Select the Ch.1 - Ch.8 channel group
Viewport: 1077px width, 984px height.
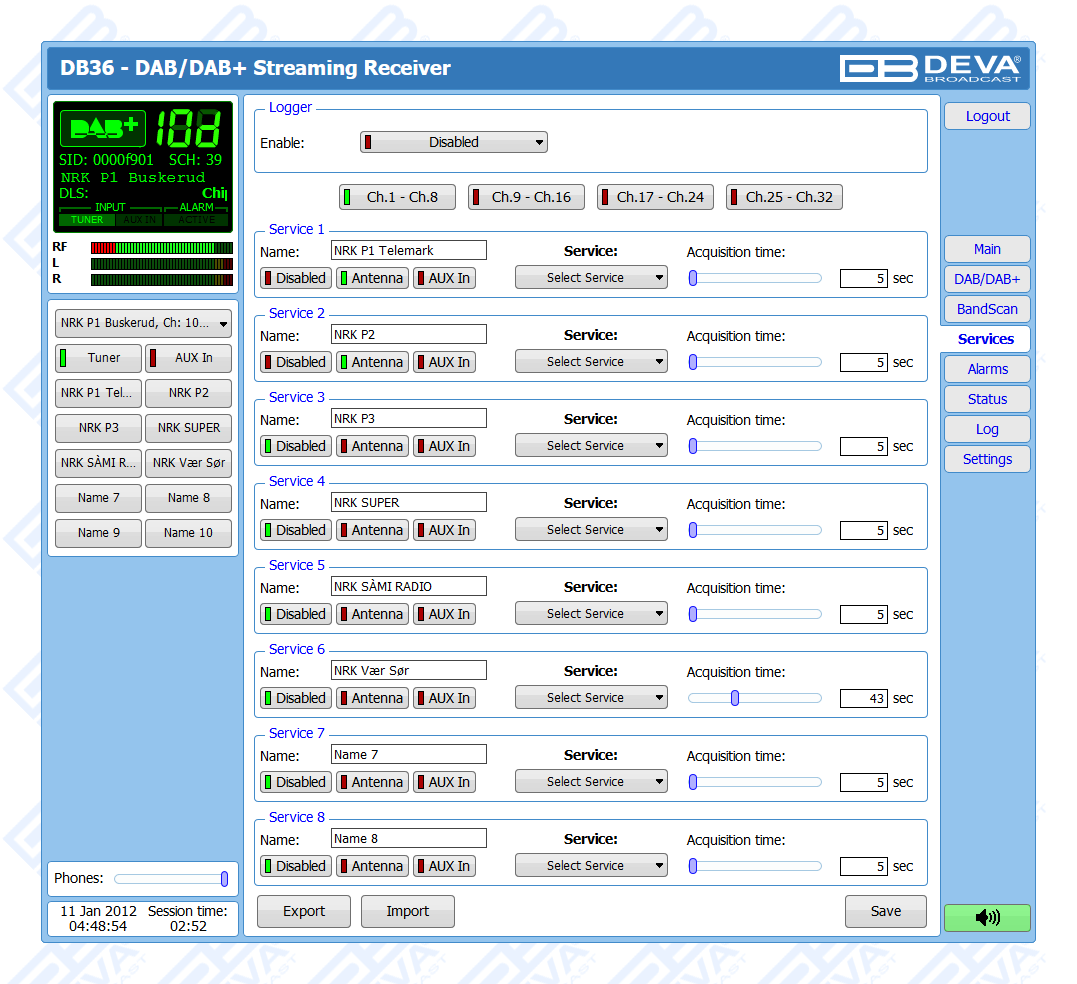click(x=397, y=197)
